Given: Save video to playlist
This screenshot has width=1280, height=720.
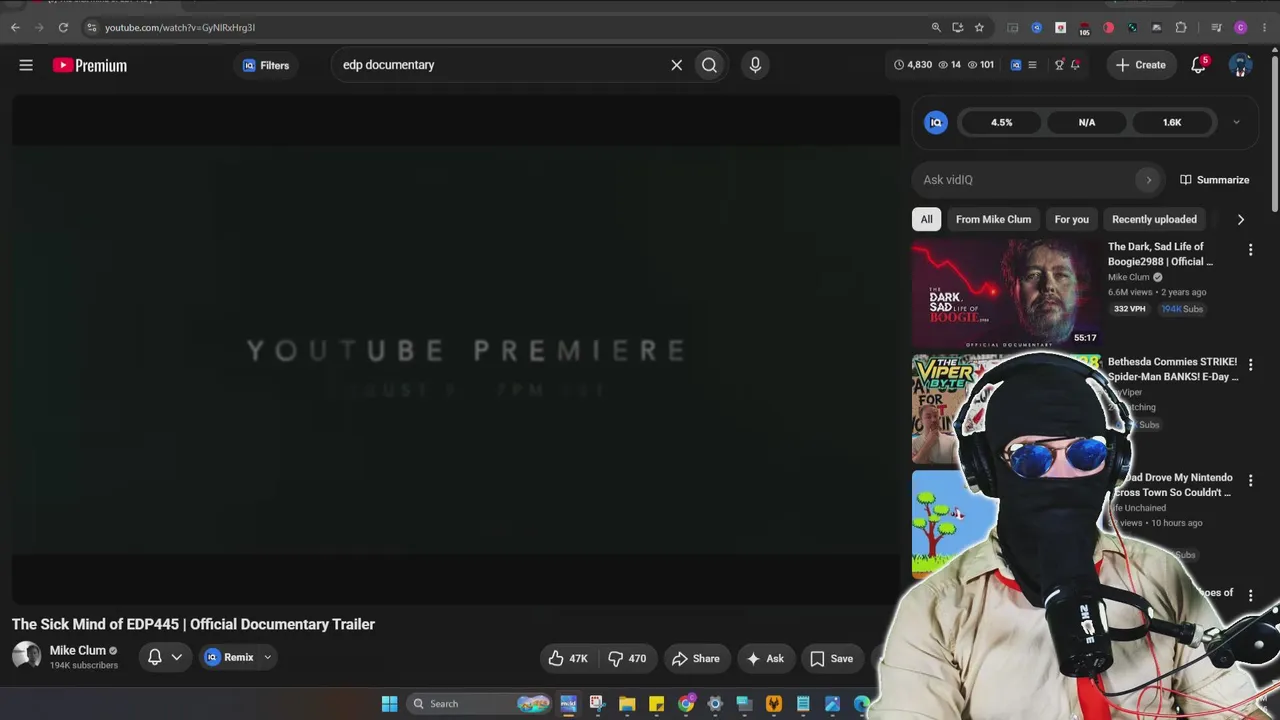Looking at the screenshot, I should click(x=832, y=658).
